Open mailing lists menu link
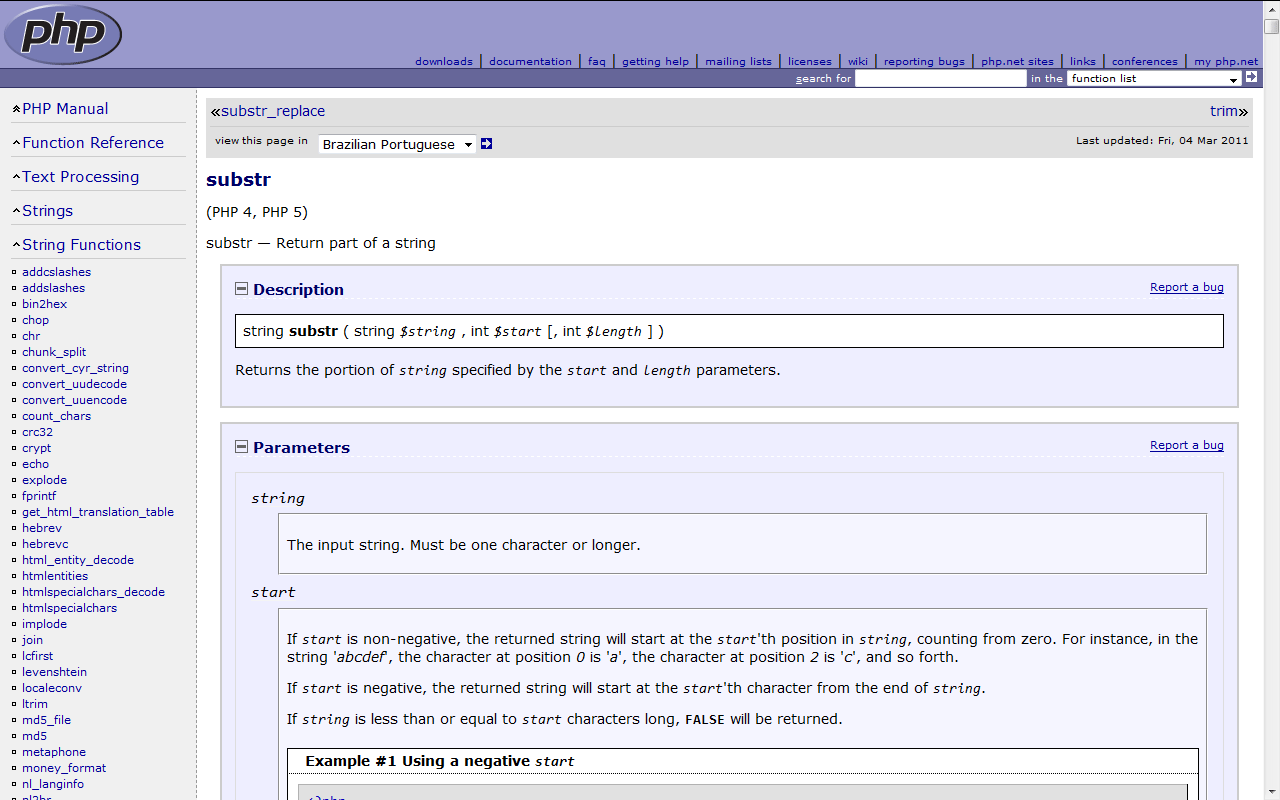Viewport: 1280px width, 800px height. point(738,61)
